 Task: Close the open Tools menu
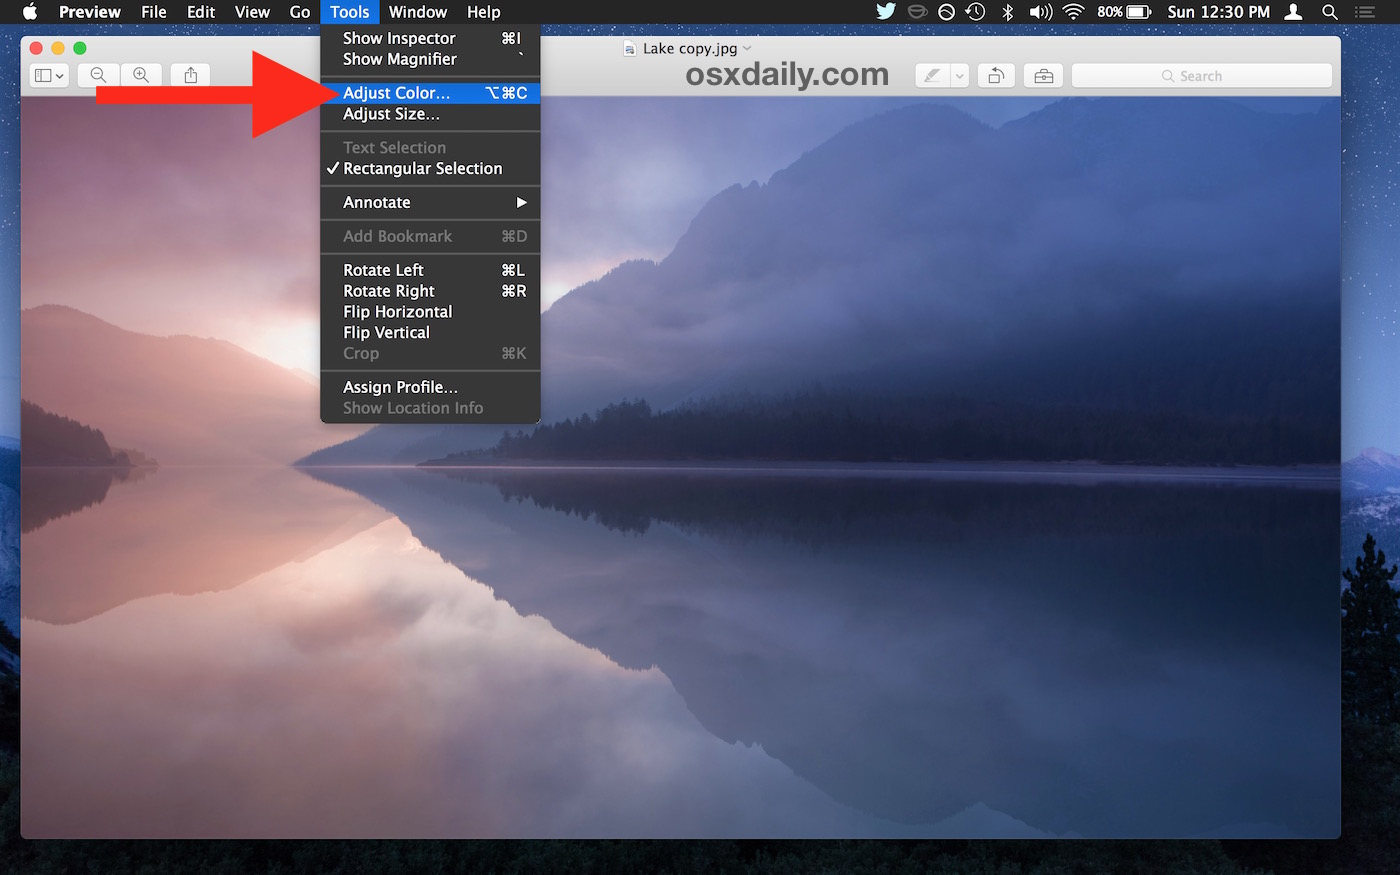[x=350, y=12]
